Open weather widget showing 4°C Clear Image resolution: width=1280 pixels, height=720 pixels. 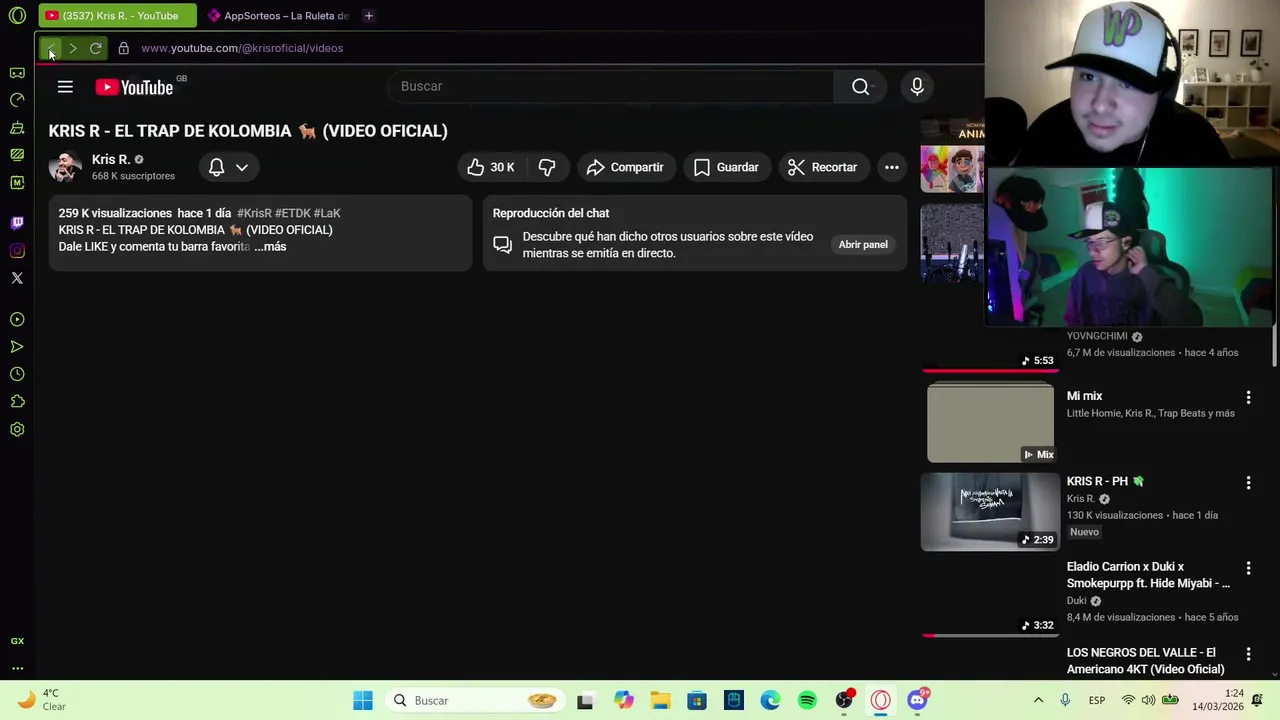pyautogui.click(x=42, y=700)
